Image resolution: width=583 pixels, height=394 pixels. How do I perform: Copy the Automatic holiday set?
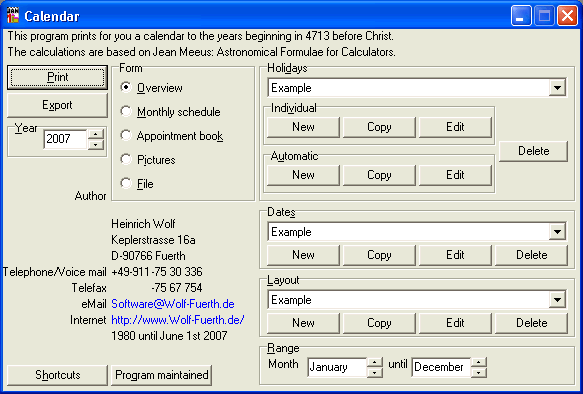[x=379, y=175]
